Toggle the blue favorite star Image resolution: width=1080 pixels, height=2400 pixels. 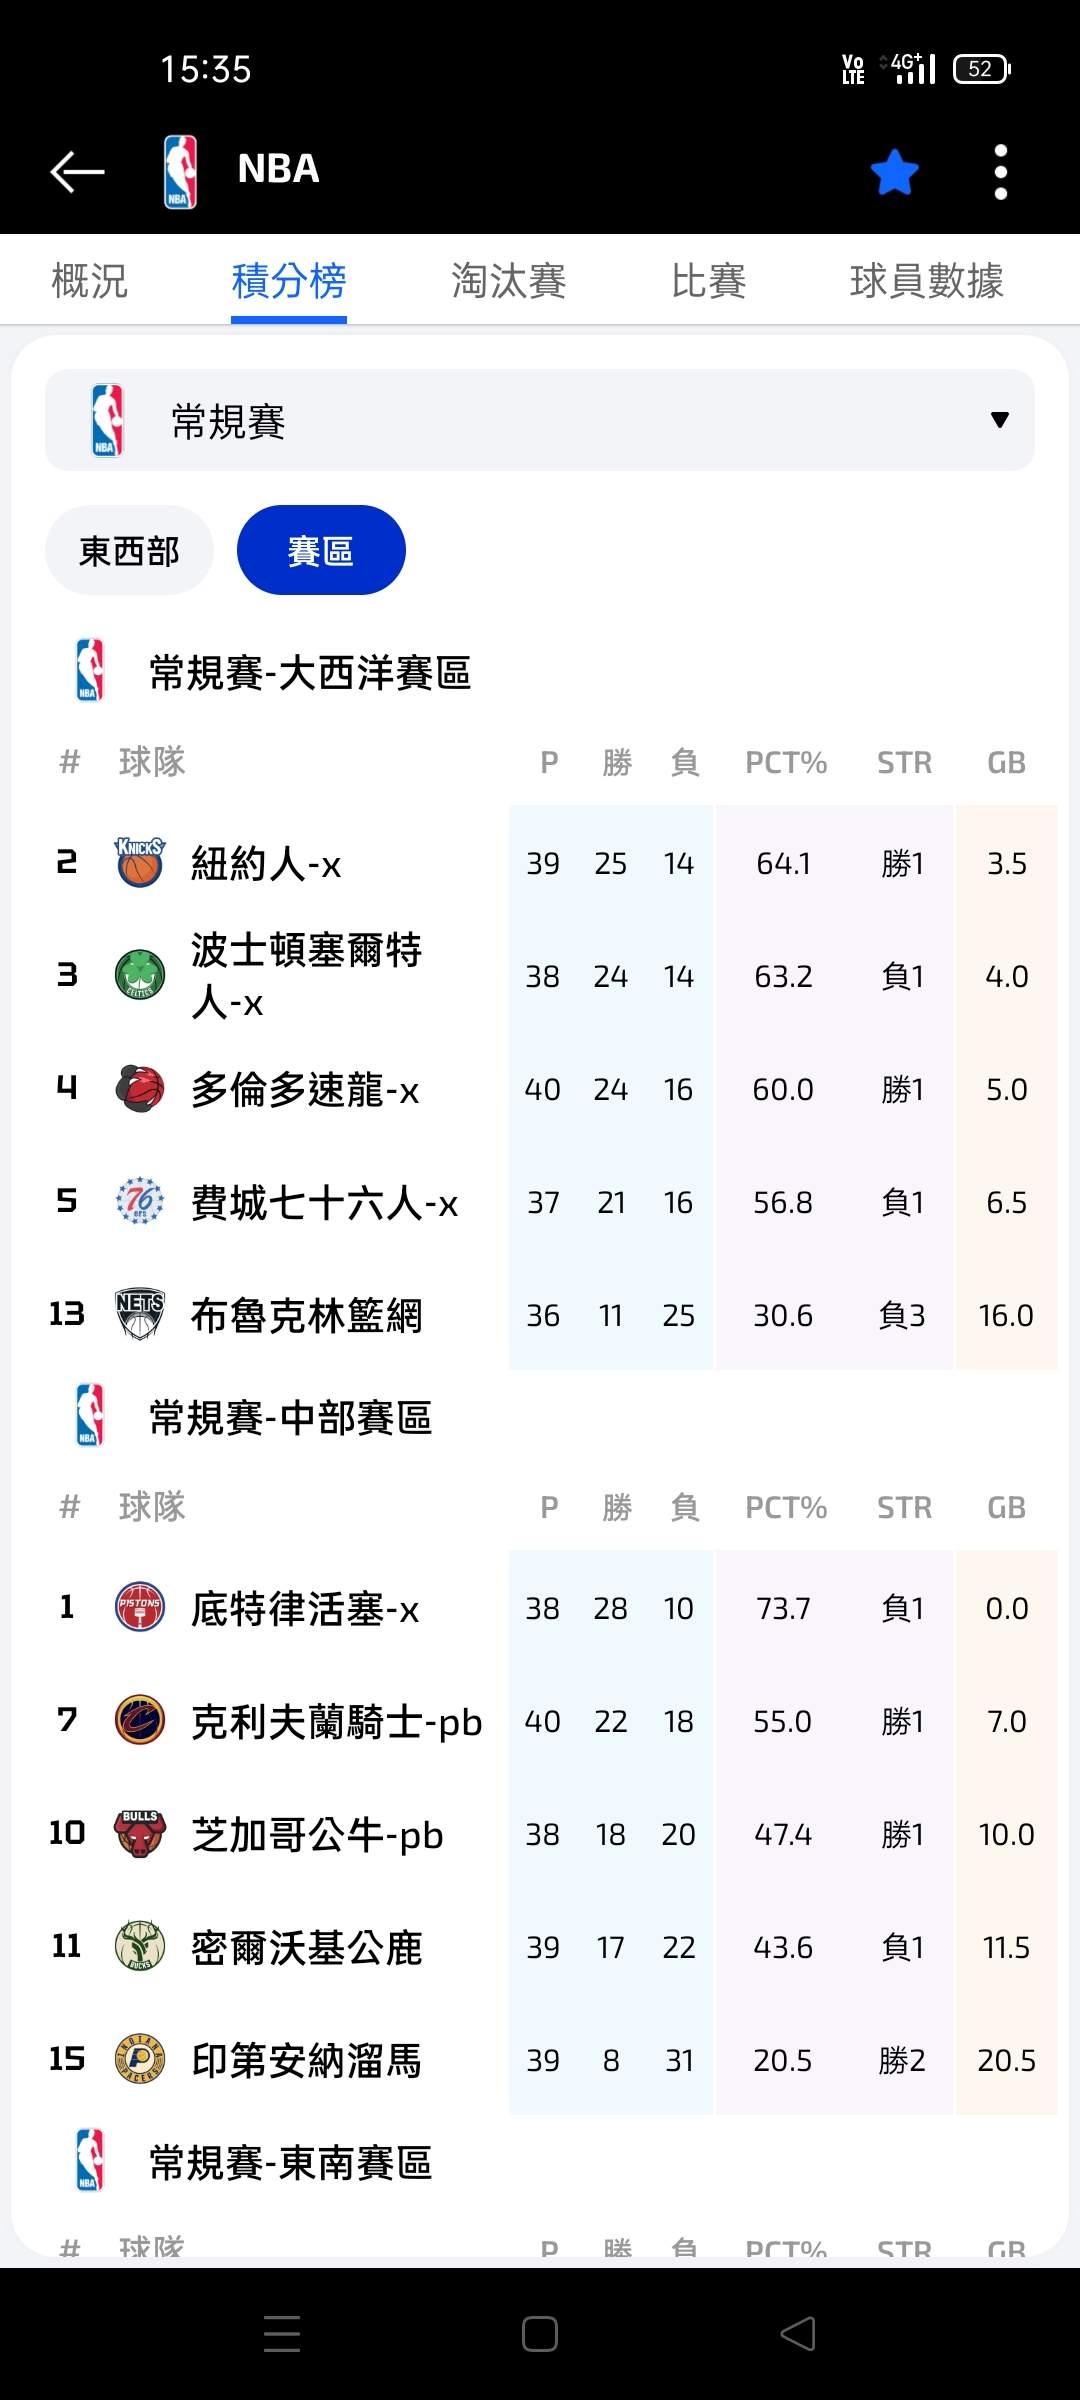[x=894, y=172]
